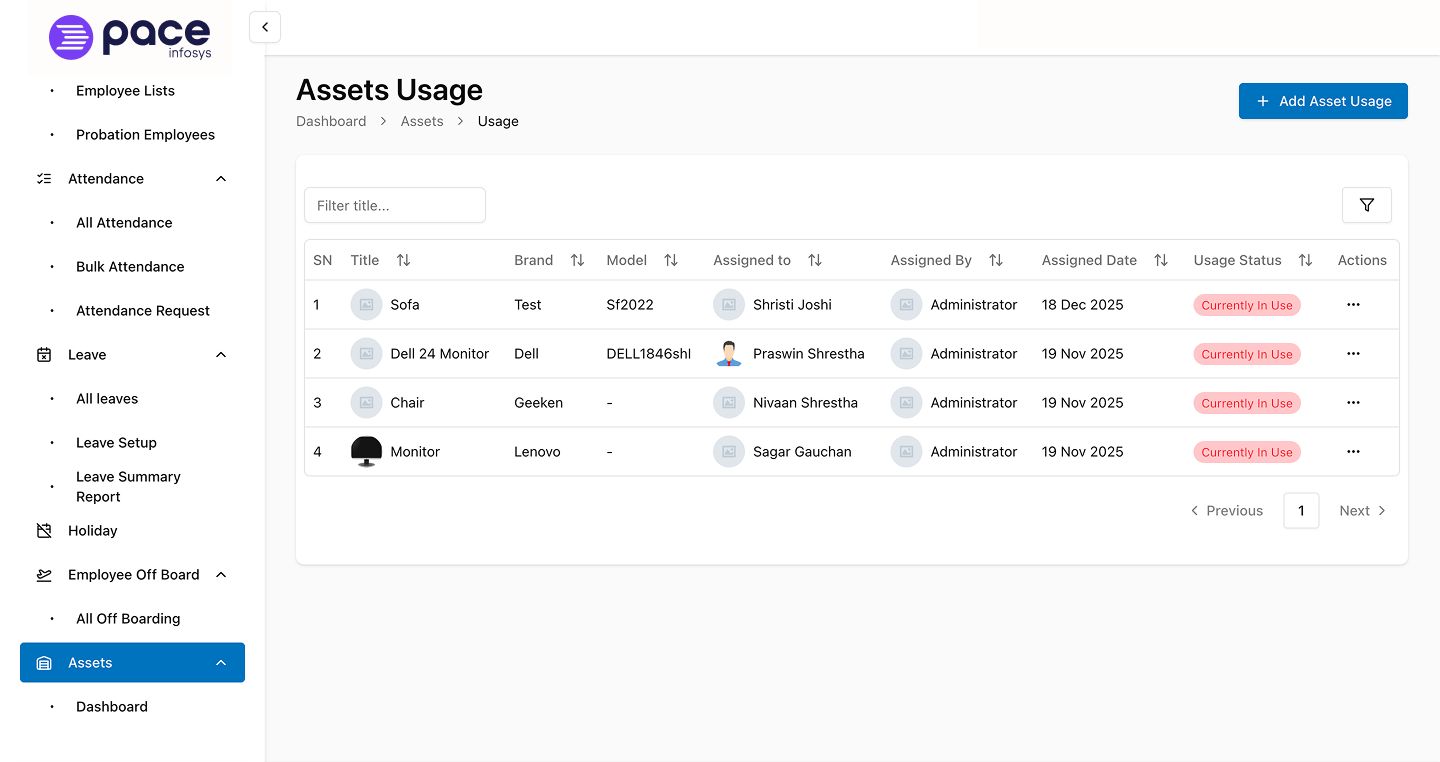Open All leaves page

[x=107, y=399]
